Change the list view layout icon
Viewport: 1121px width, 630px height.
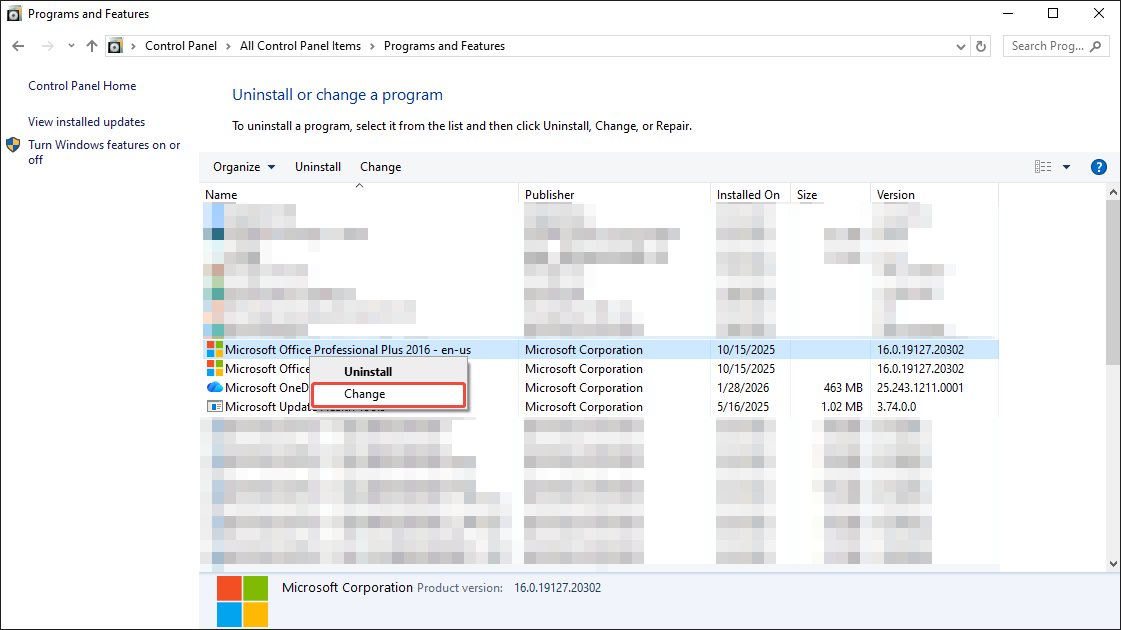pos(1043,166)
